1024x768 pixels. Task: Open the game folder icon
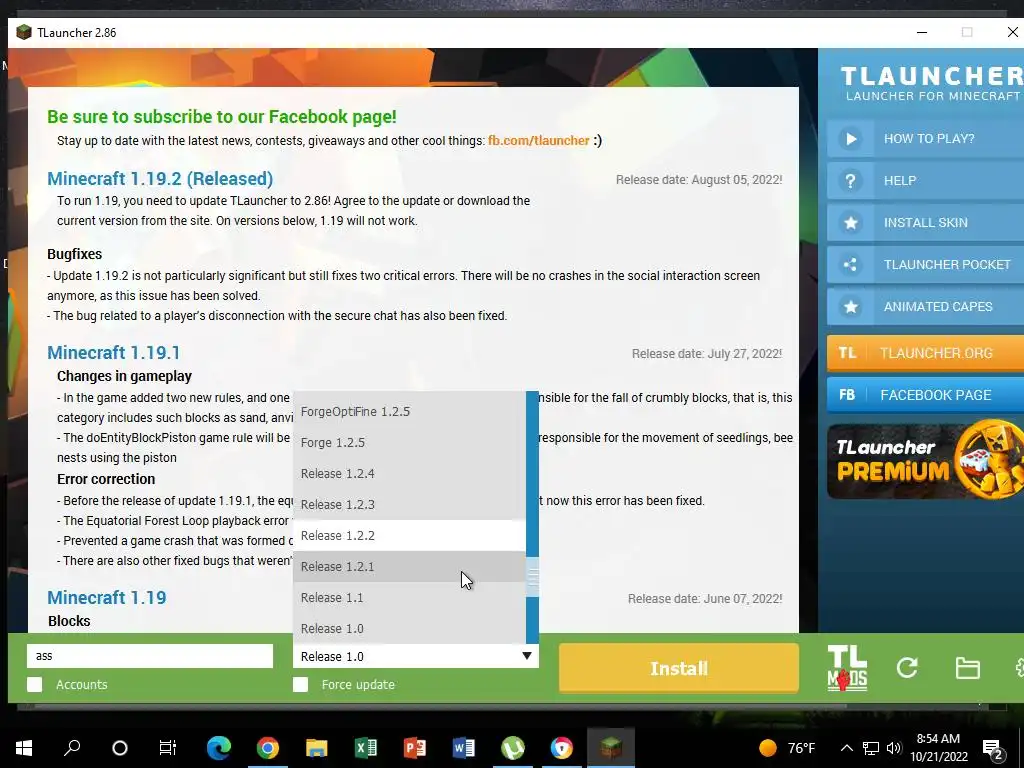point(967,668)
